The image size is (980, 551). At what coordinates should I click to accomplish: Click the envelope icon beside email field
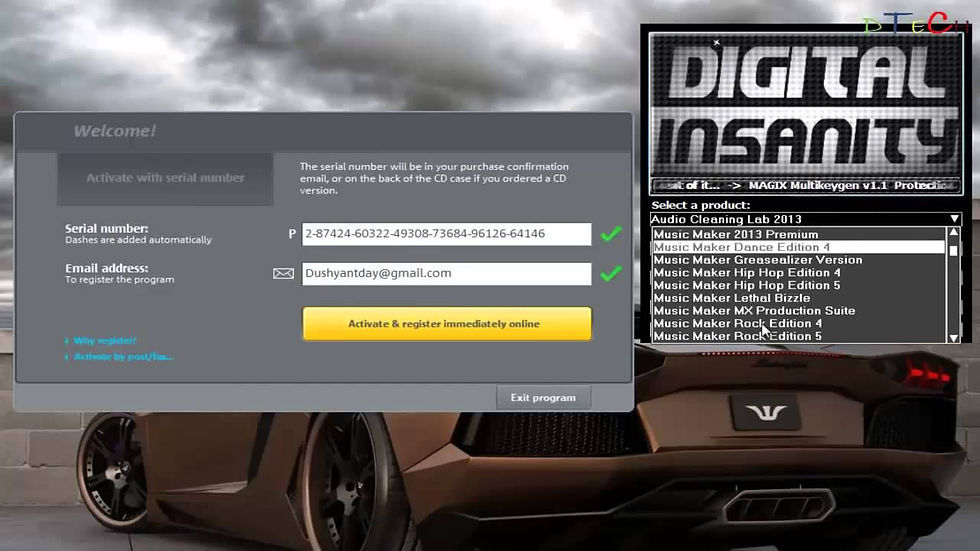[283, 274]
